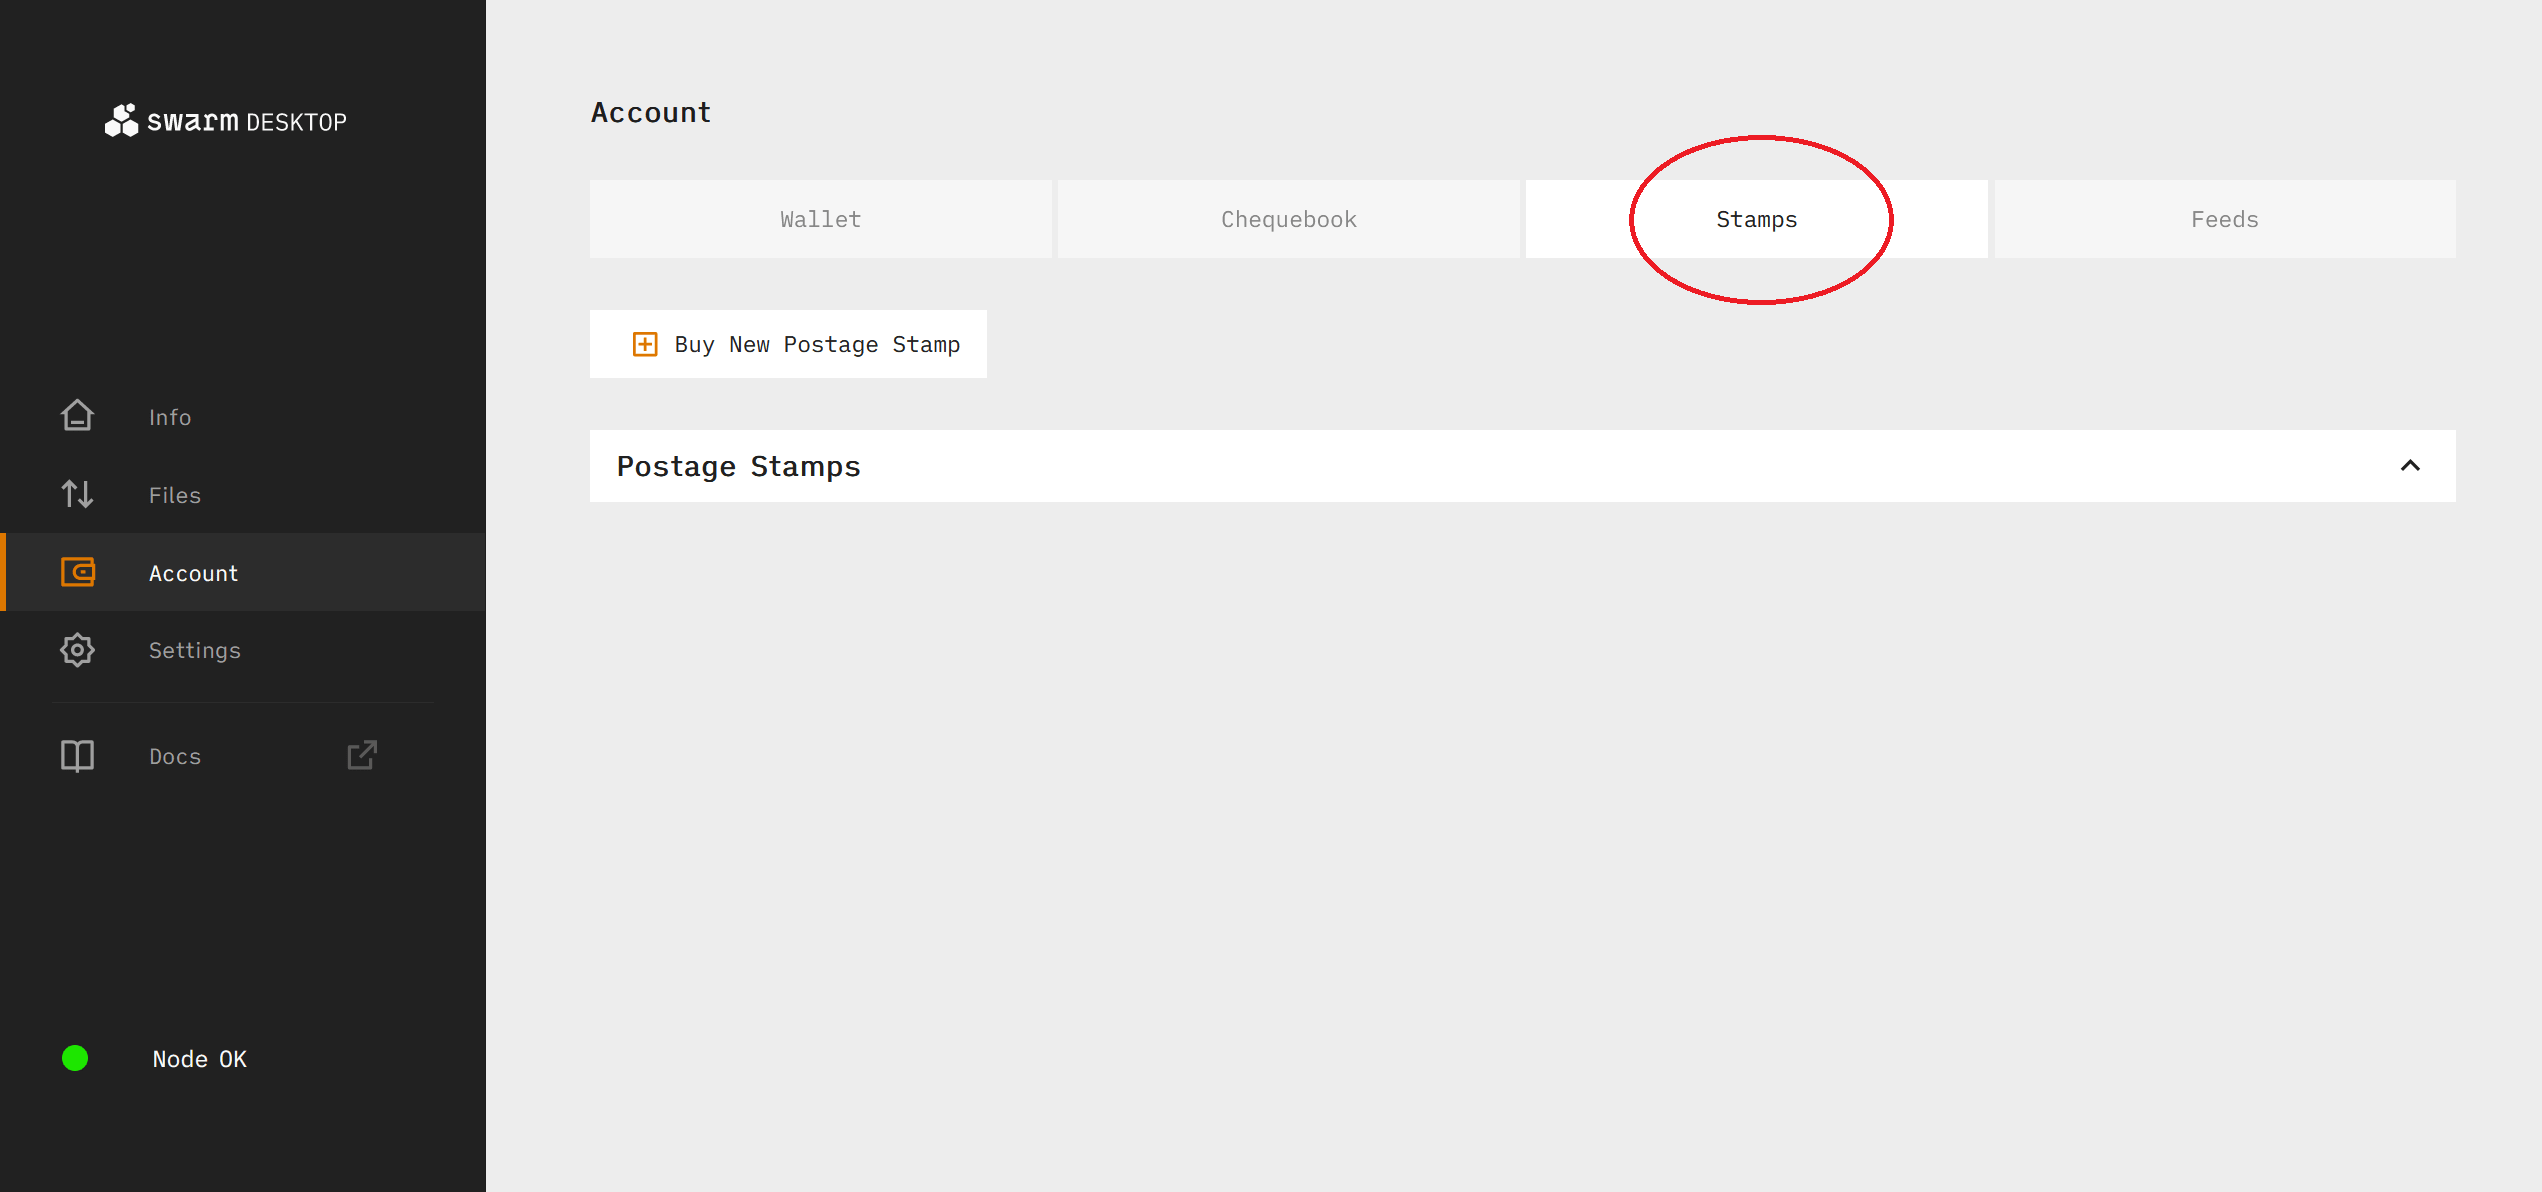Click the Docs book icon
Image resolution: width=2542 pixels, height=1192 pixels.
[77, 756]
